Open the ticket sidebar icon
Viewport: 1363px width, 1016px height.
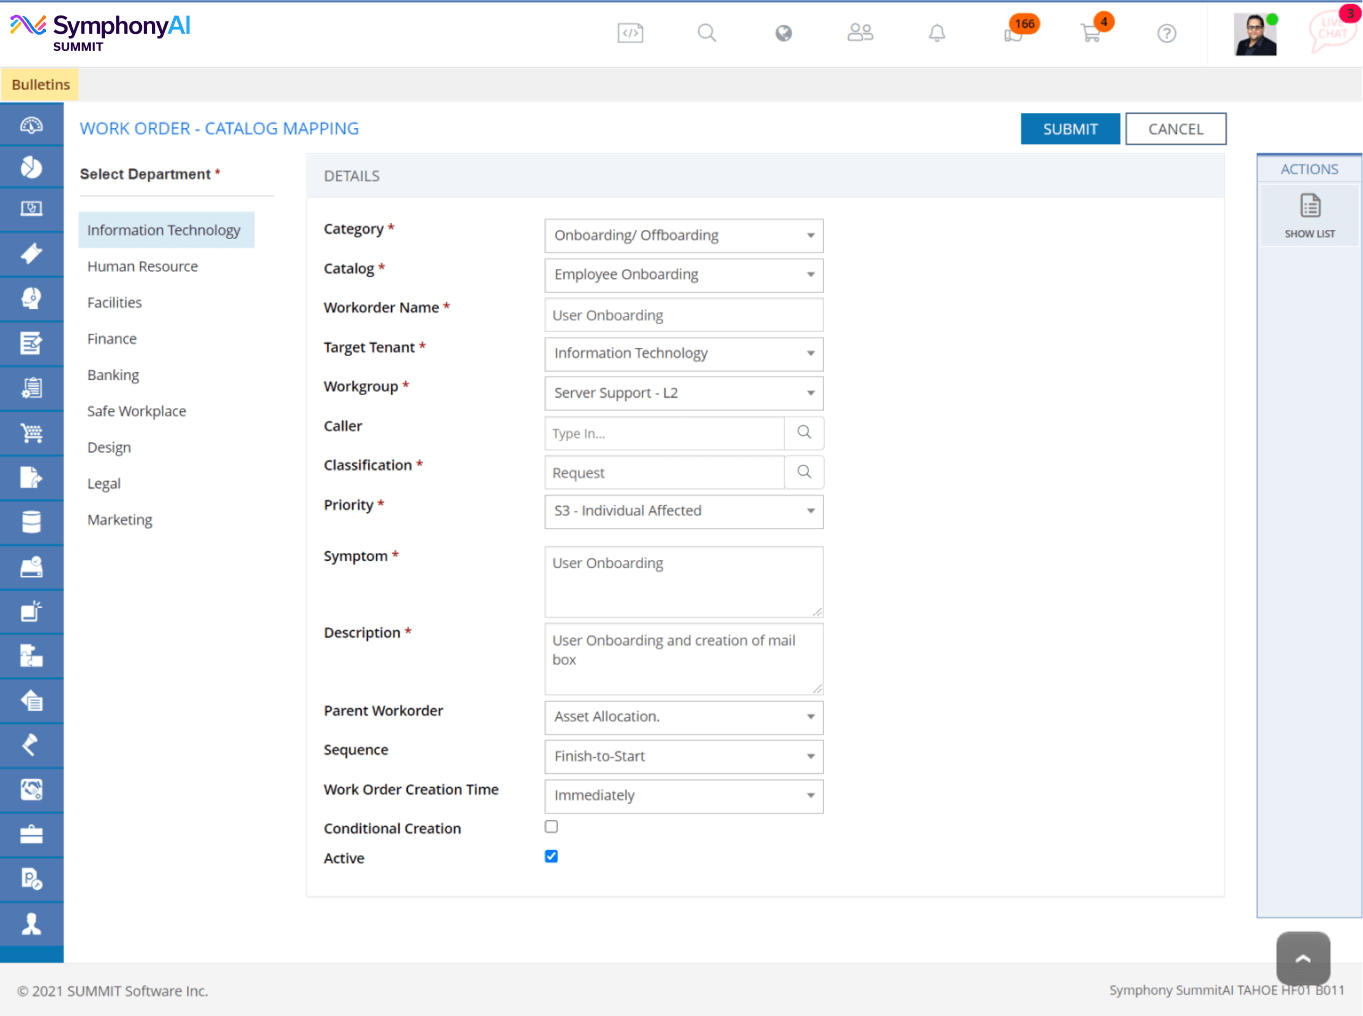coord(31,254)
